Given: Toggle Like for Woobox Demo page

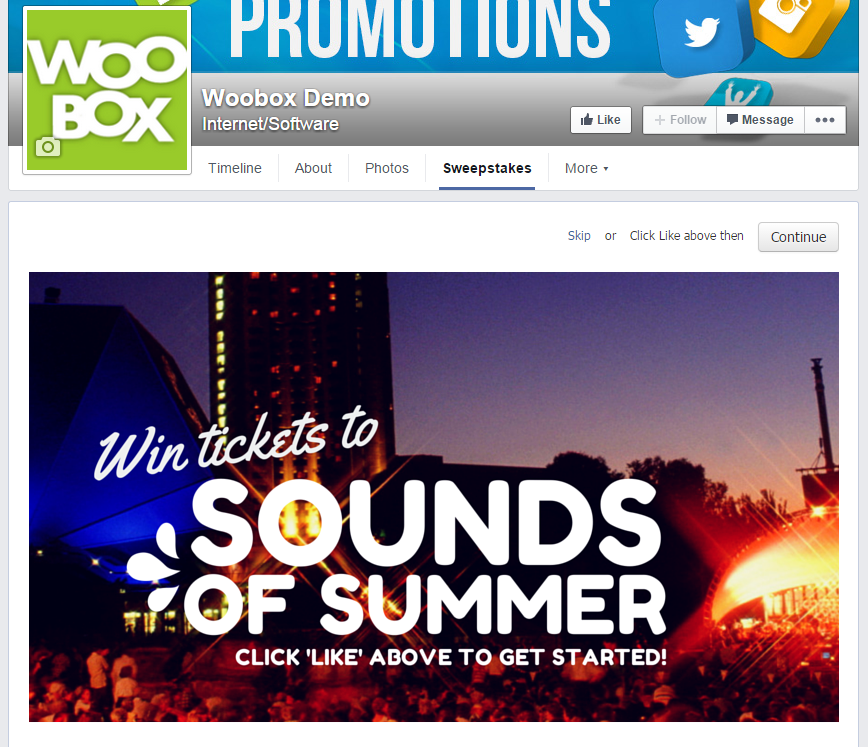Looking at the screenshot, I should pyautogui.click(x=601, y=120).
